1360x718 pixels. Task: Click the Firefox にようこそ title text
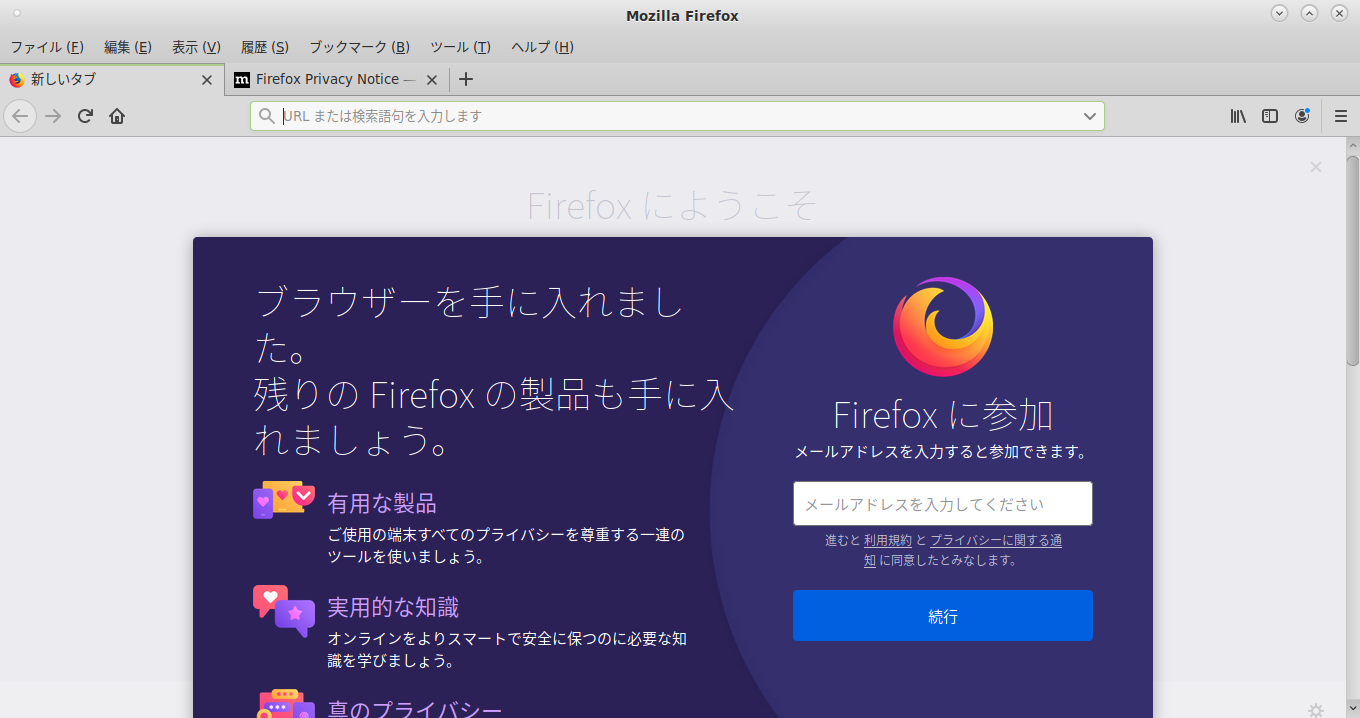672,206
